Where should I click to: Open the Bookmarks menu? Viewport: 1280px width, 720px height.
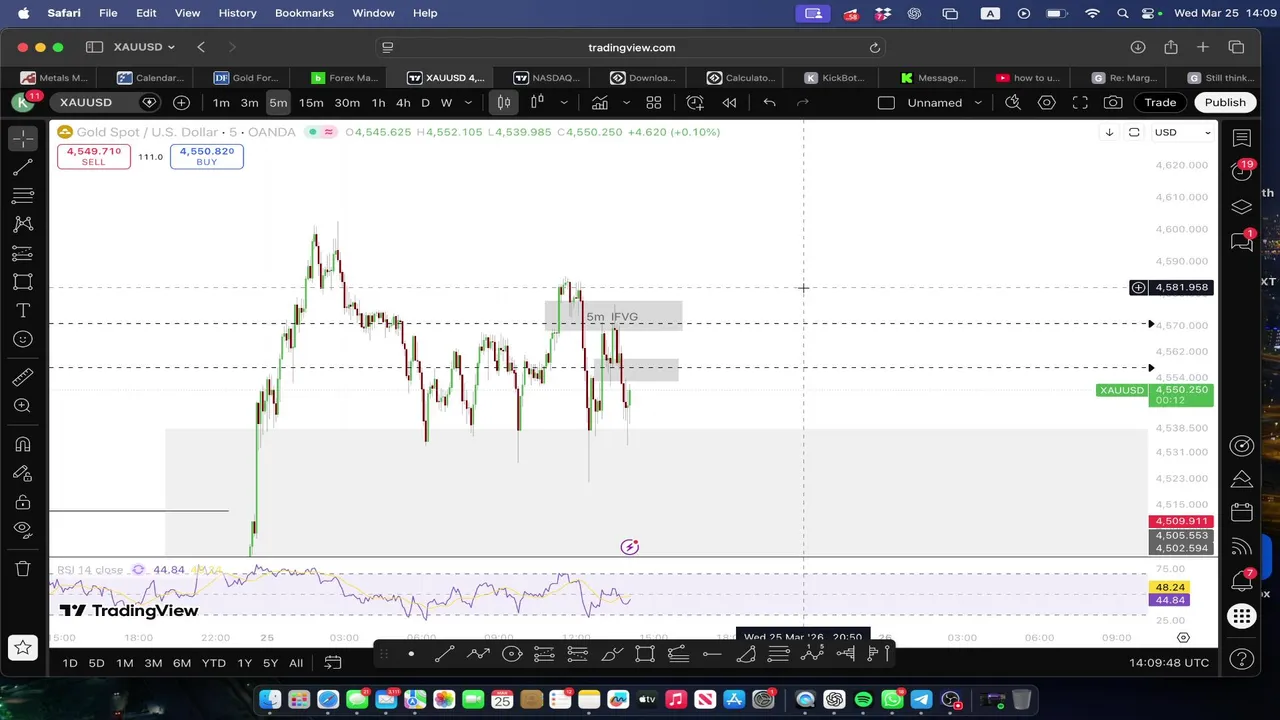[304, 13]
